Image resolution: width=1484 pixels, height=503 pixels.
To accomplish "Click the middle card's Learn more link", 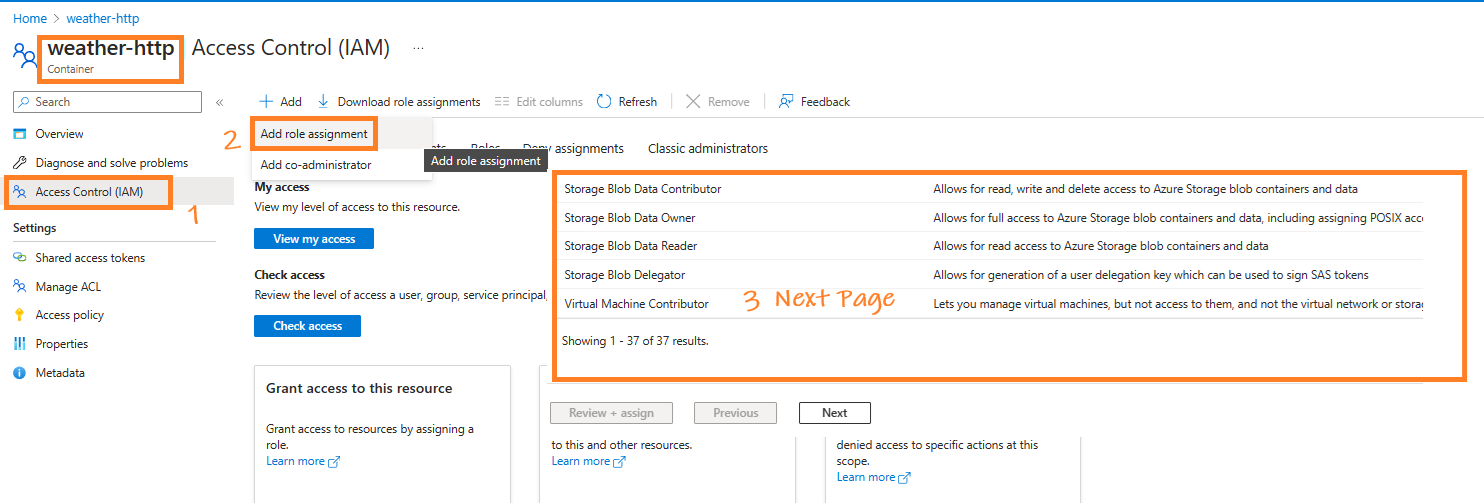I will click(x=581, y=461).
